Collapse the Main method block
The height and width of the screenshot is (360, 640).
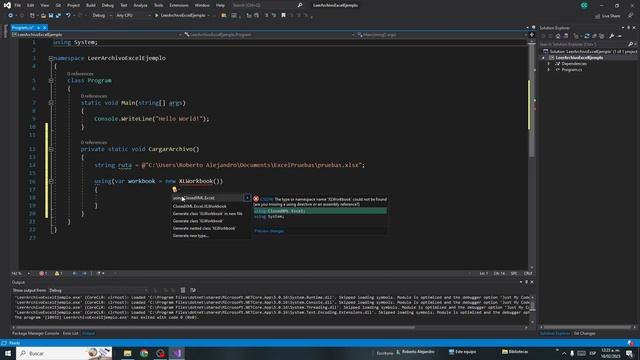coord(51,103)
